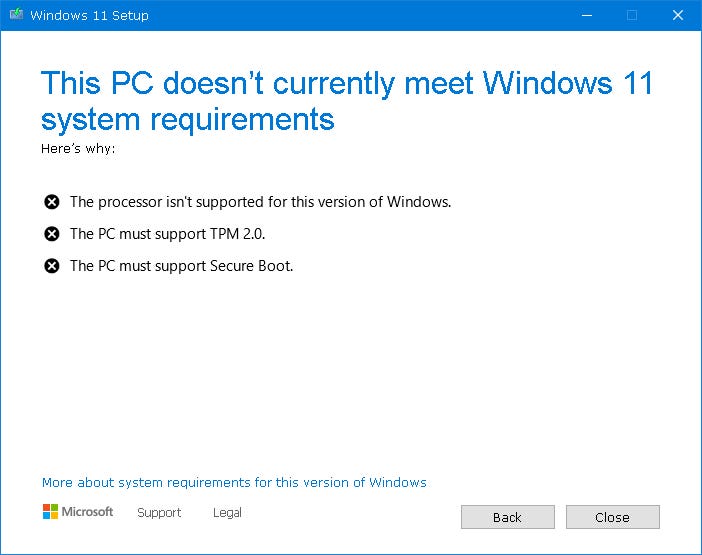The image size is (702, 555).
Task: Click the Microsoft four-color logo
Action: [50, 512]
